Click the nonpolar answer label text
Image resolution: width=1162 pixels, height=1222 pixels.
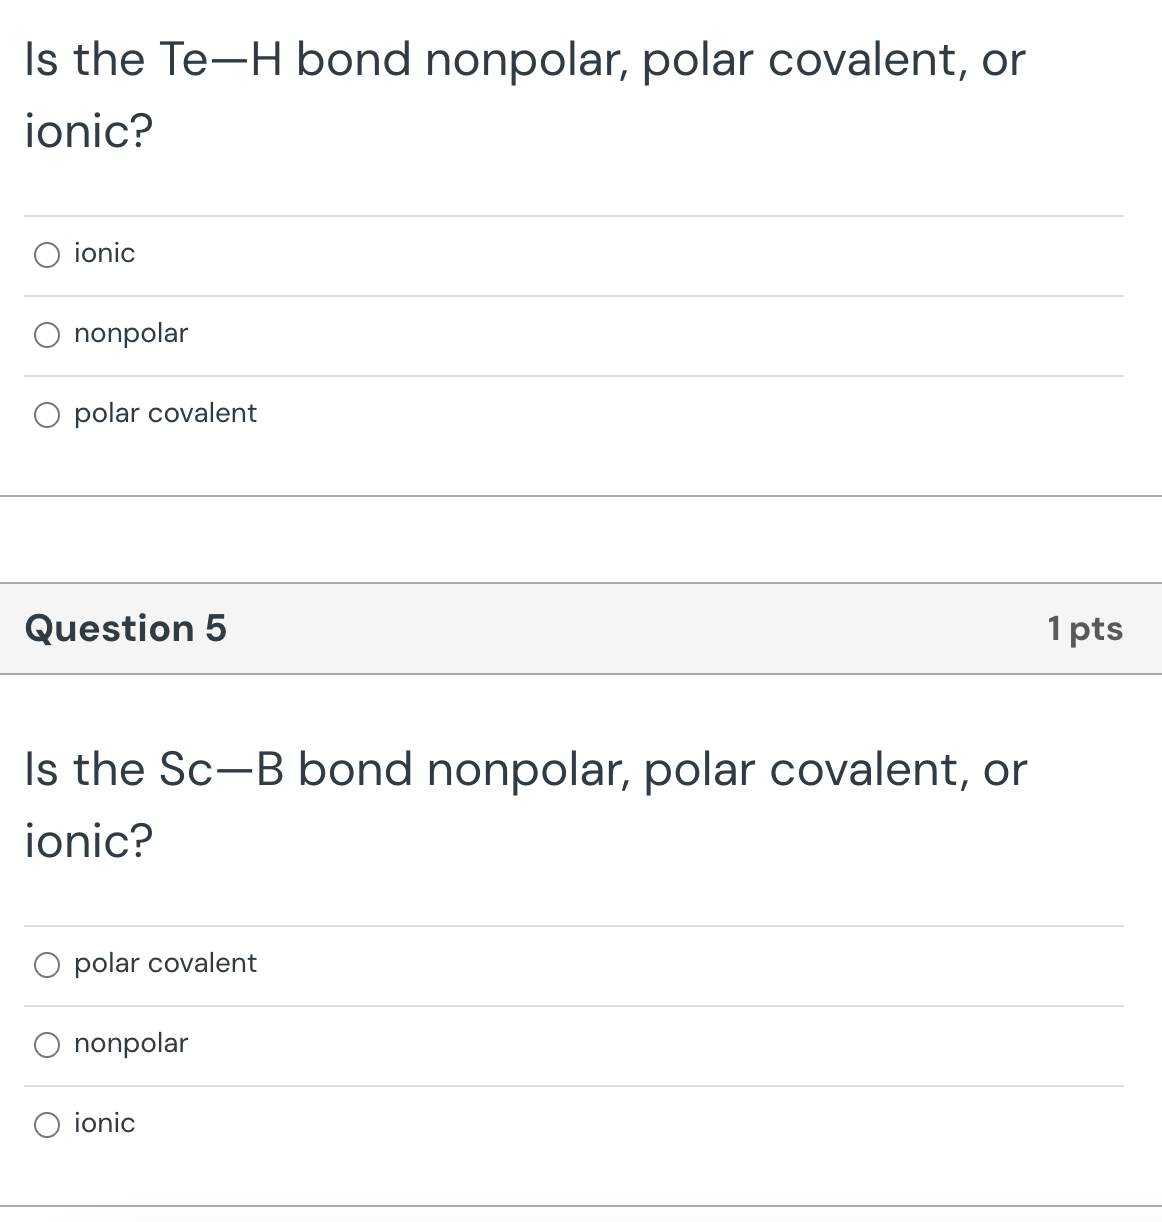point(130,333)
